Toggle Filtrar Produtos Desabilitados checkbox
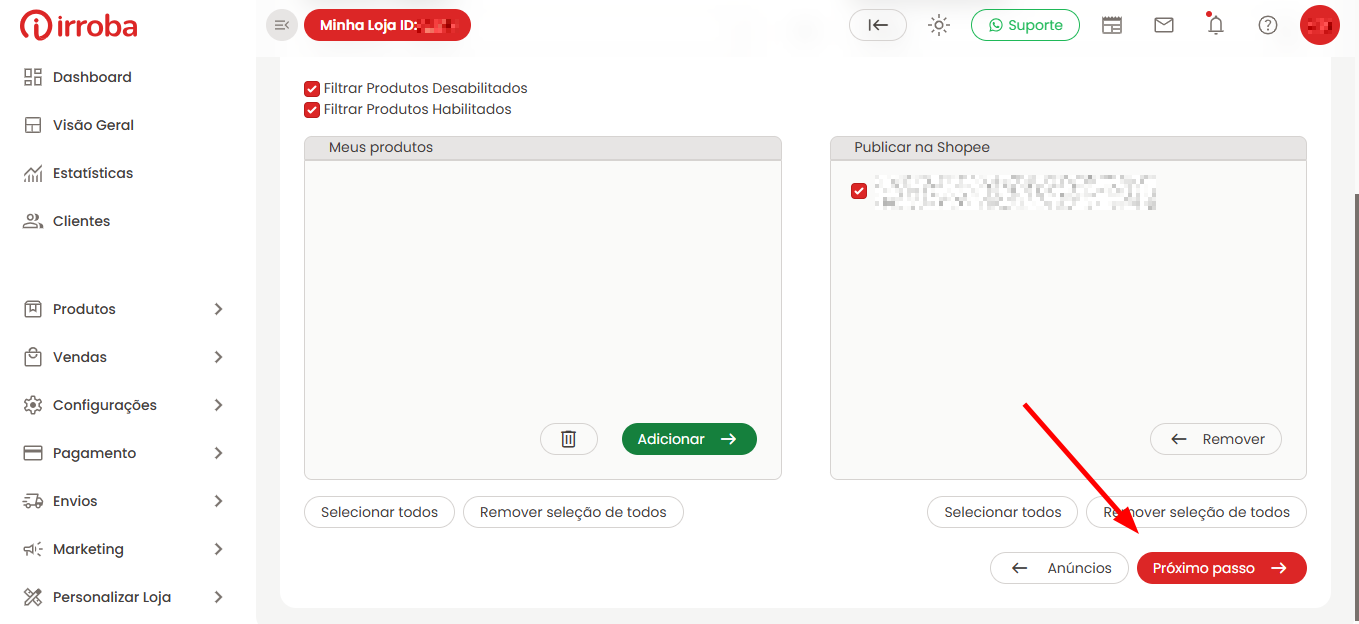The image size is (1359, 624). (312, 89)
